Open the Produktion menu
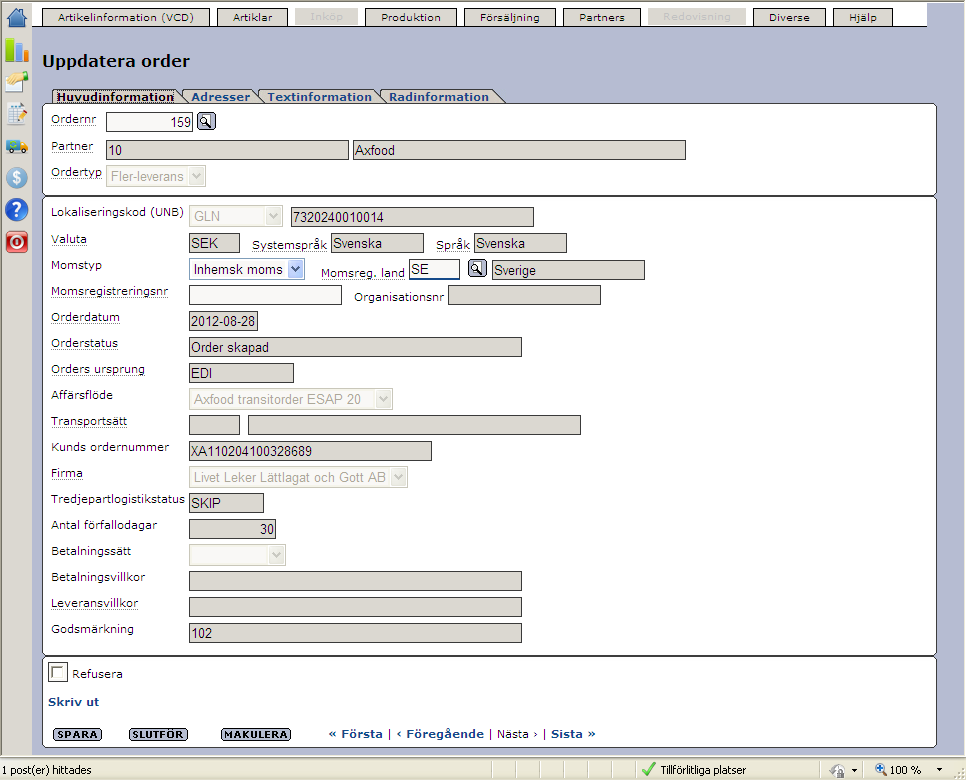The height and width of the screenshot is (780, 966). [x=411, y=17]
